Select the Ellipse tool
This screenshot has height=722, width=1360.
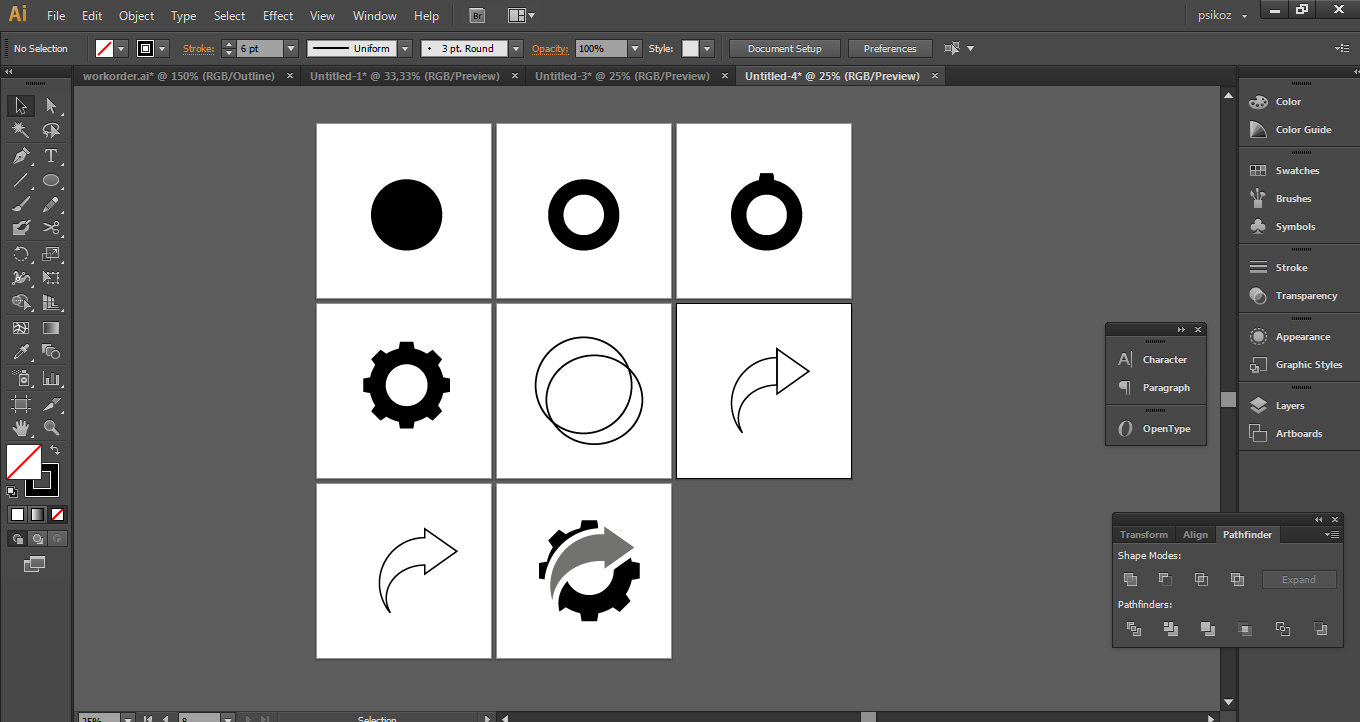pyautogui.click(x=51, y=181)
